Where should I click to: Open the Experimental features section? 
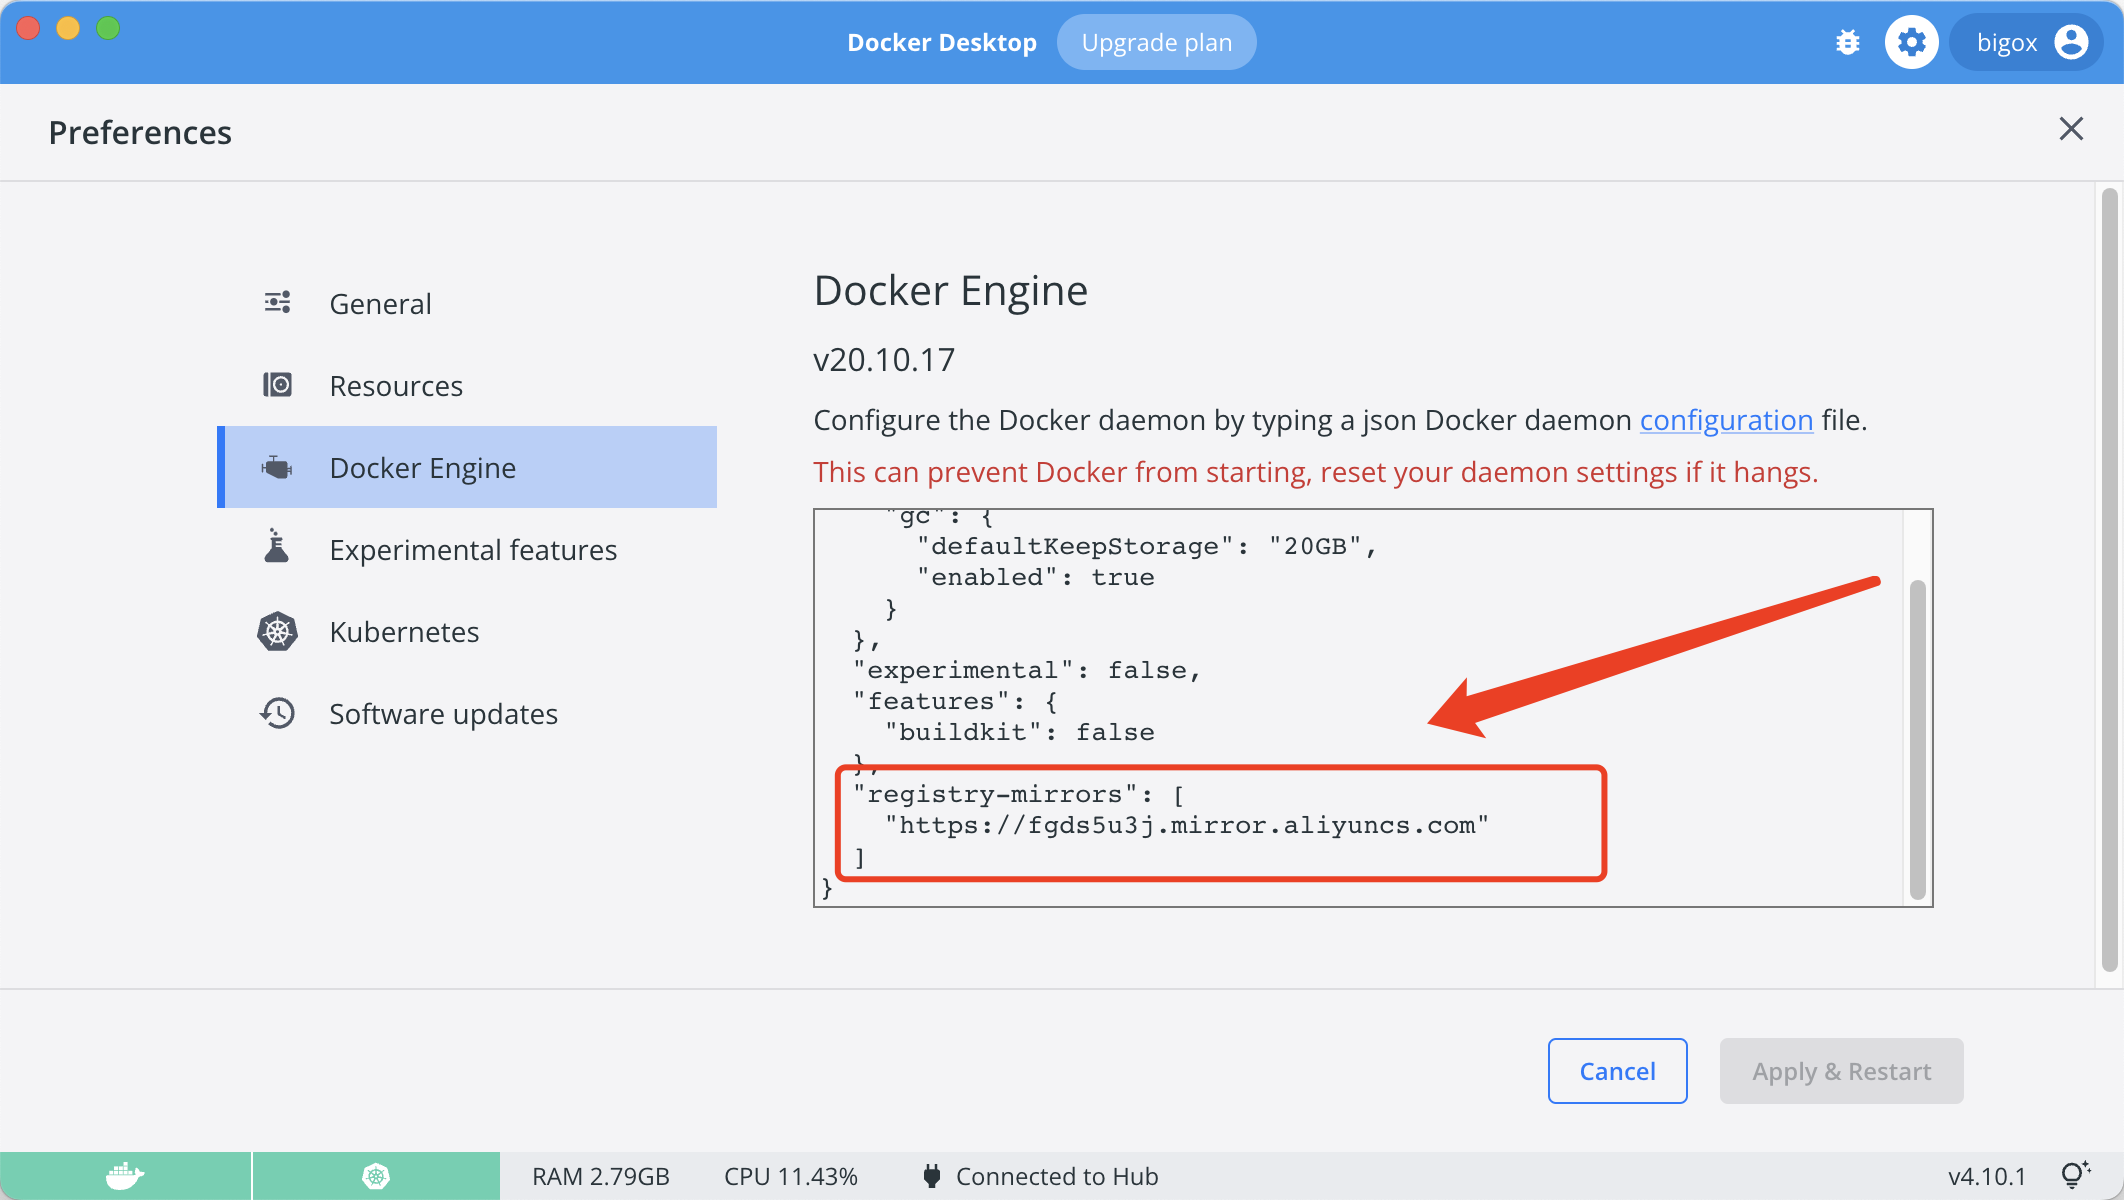pyautogui.click(x=472, y=550)
